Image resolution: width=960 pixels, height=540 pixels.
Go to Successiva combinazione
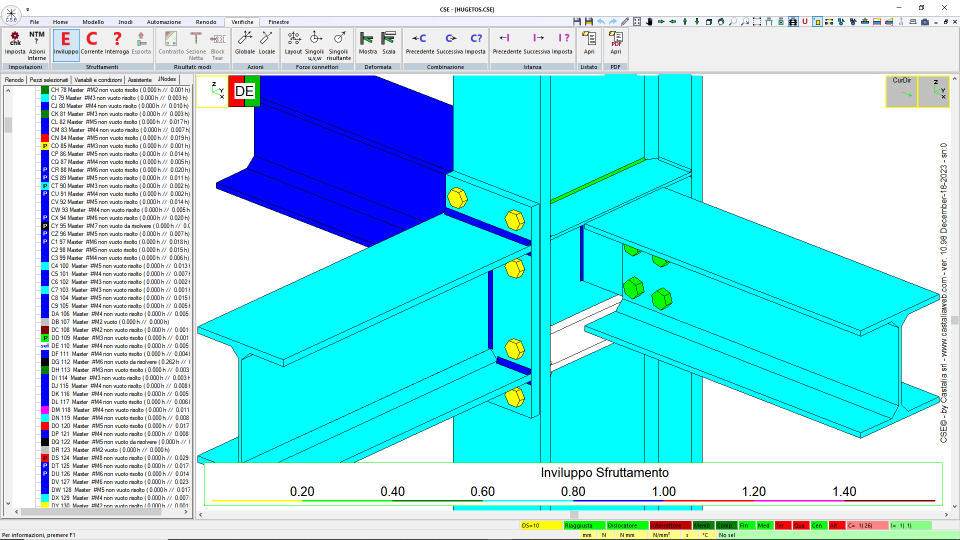click(450, 43)
